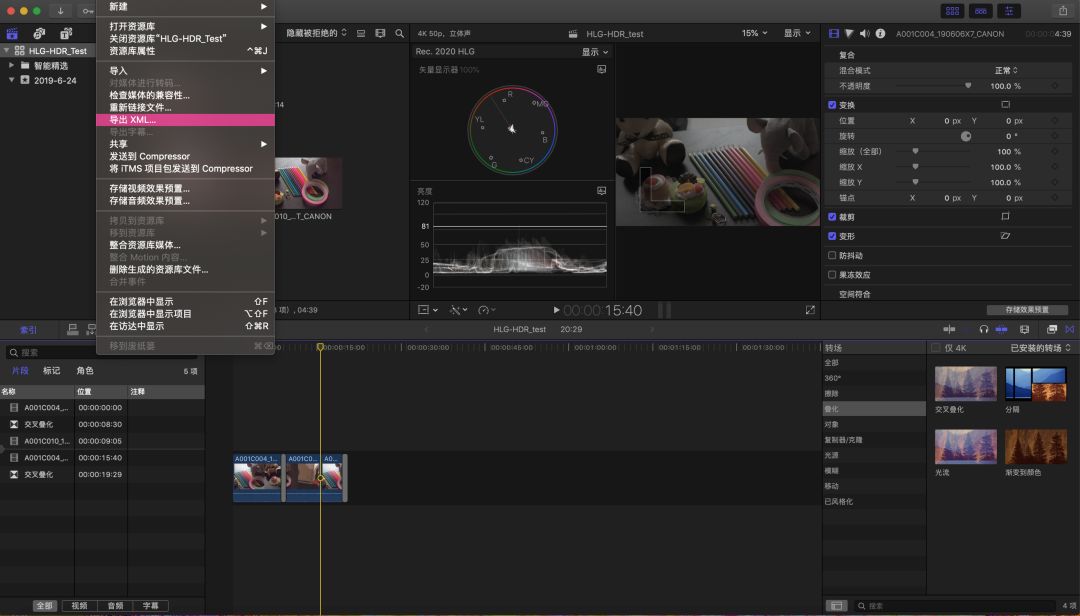Click the 视频 filter button in index

(x=79, y=606)
